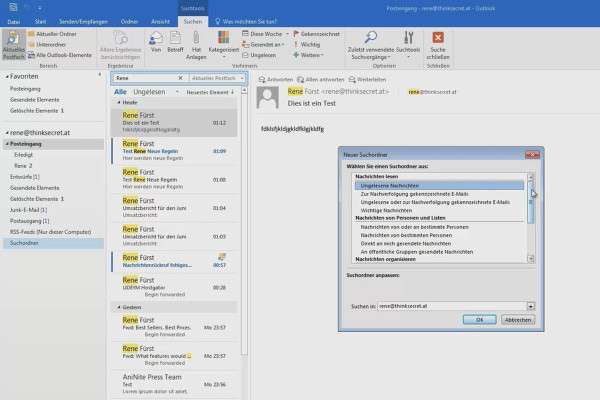Open the Suchordner folder
This screenshot has width=600, height=400.
pos(53,243)
